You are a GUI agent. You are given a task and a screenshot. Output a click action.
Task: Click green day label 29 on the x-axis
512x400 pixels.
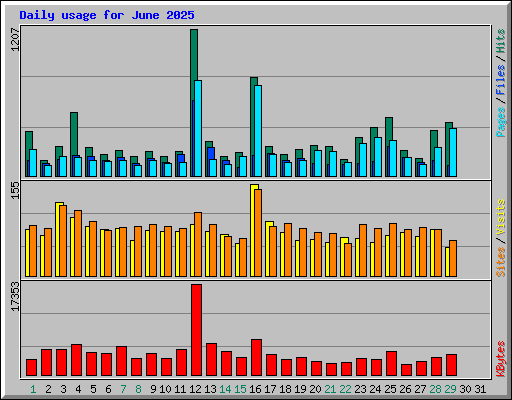pos(450,389)
